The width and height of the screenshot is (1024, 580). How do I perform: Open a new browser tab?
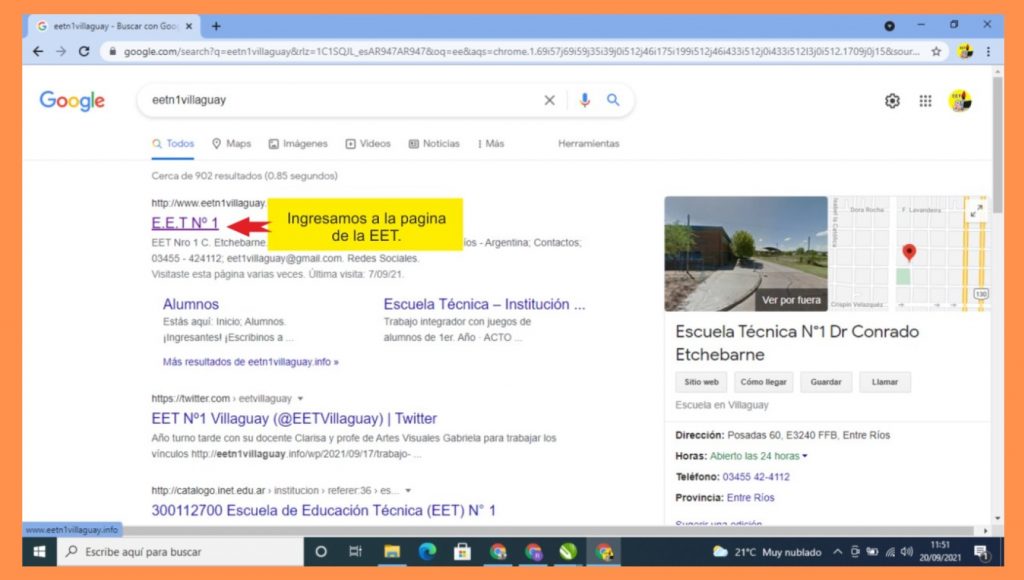216,26
